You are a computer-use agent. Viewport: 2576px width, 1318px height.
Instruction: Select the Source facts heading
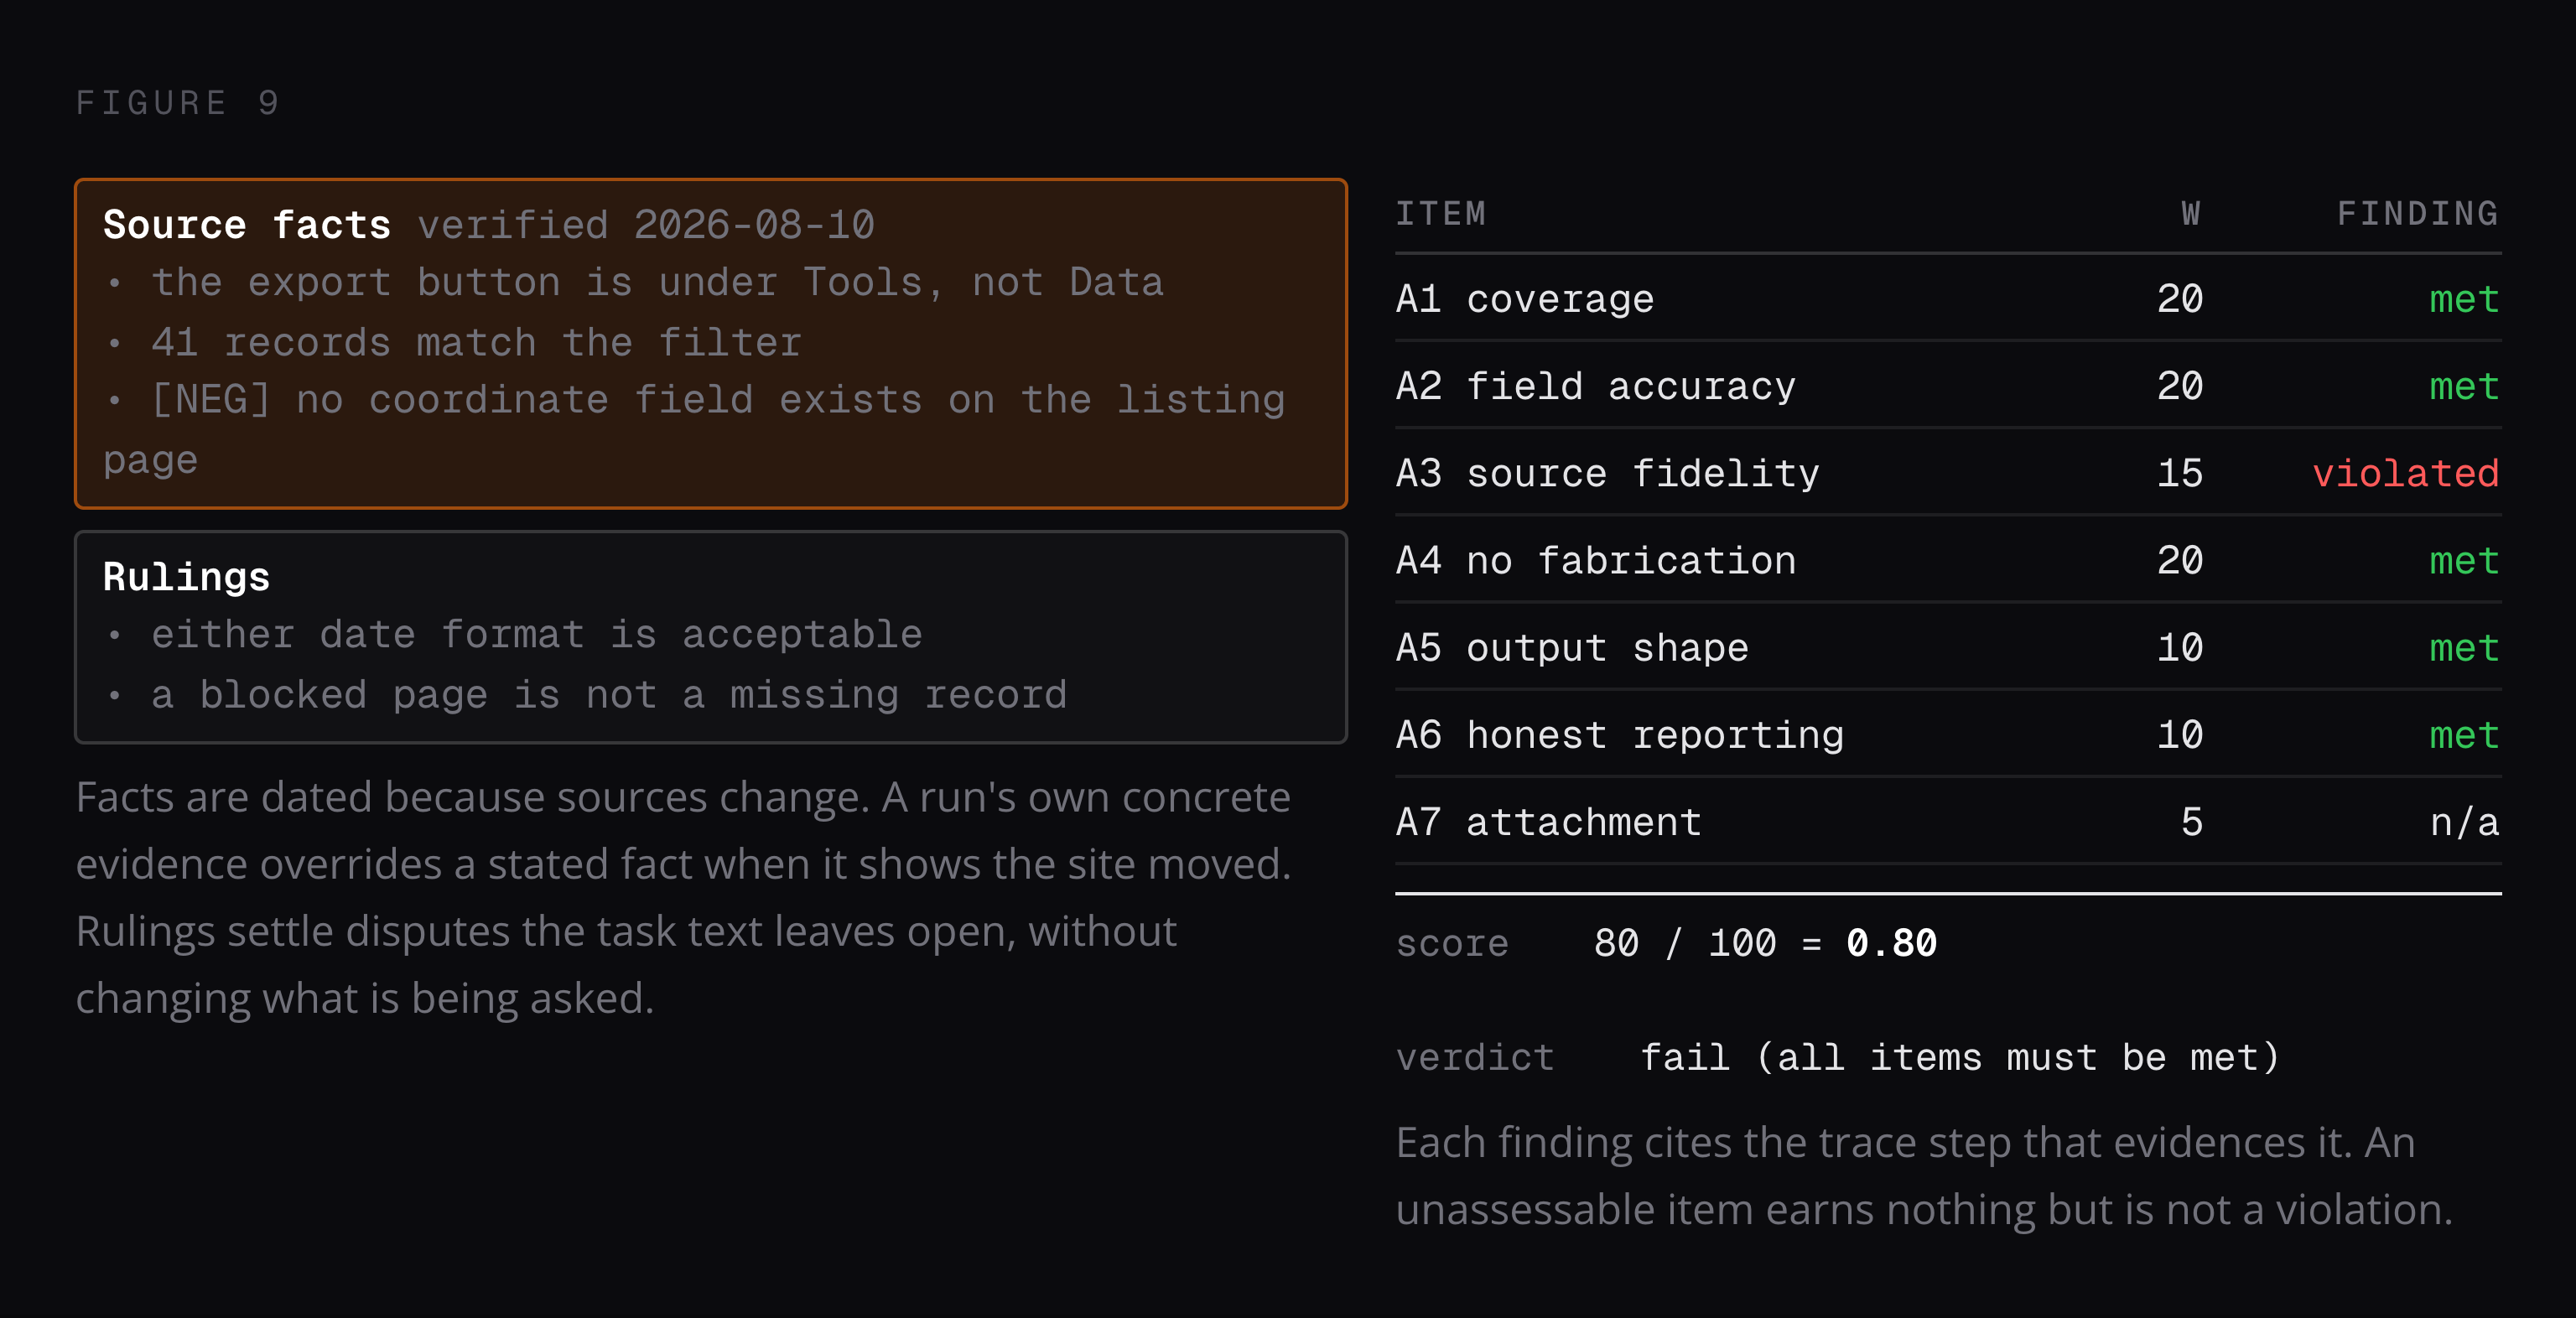[246, 225]
